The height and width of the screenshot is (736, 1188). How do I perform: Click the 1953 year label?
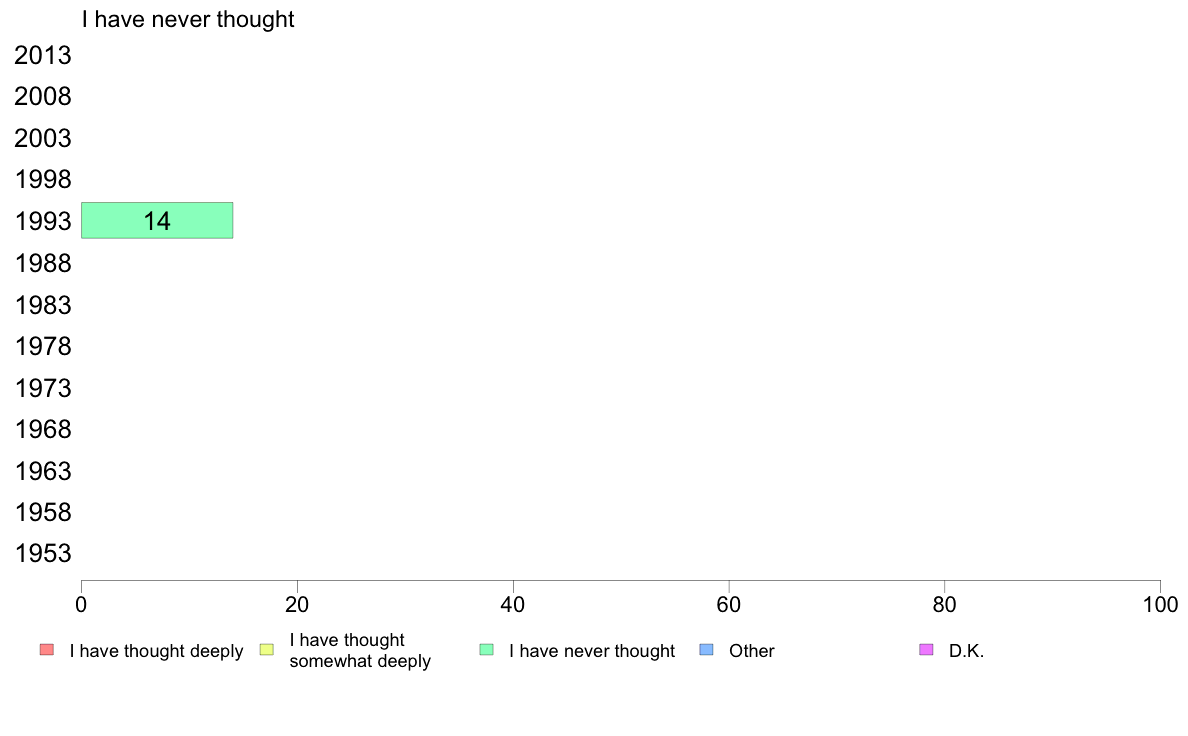[x=43, y=554]
